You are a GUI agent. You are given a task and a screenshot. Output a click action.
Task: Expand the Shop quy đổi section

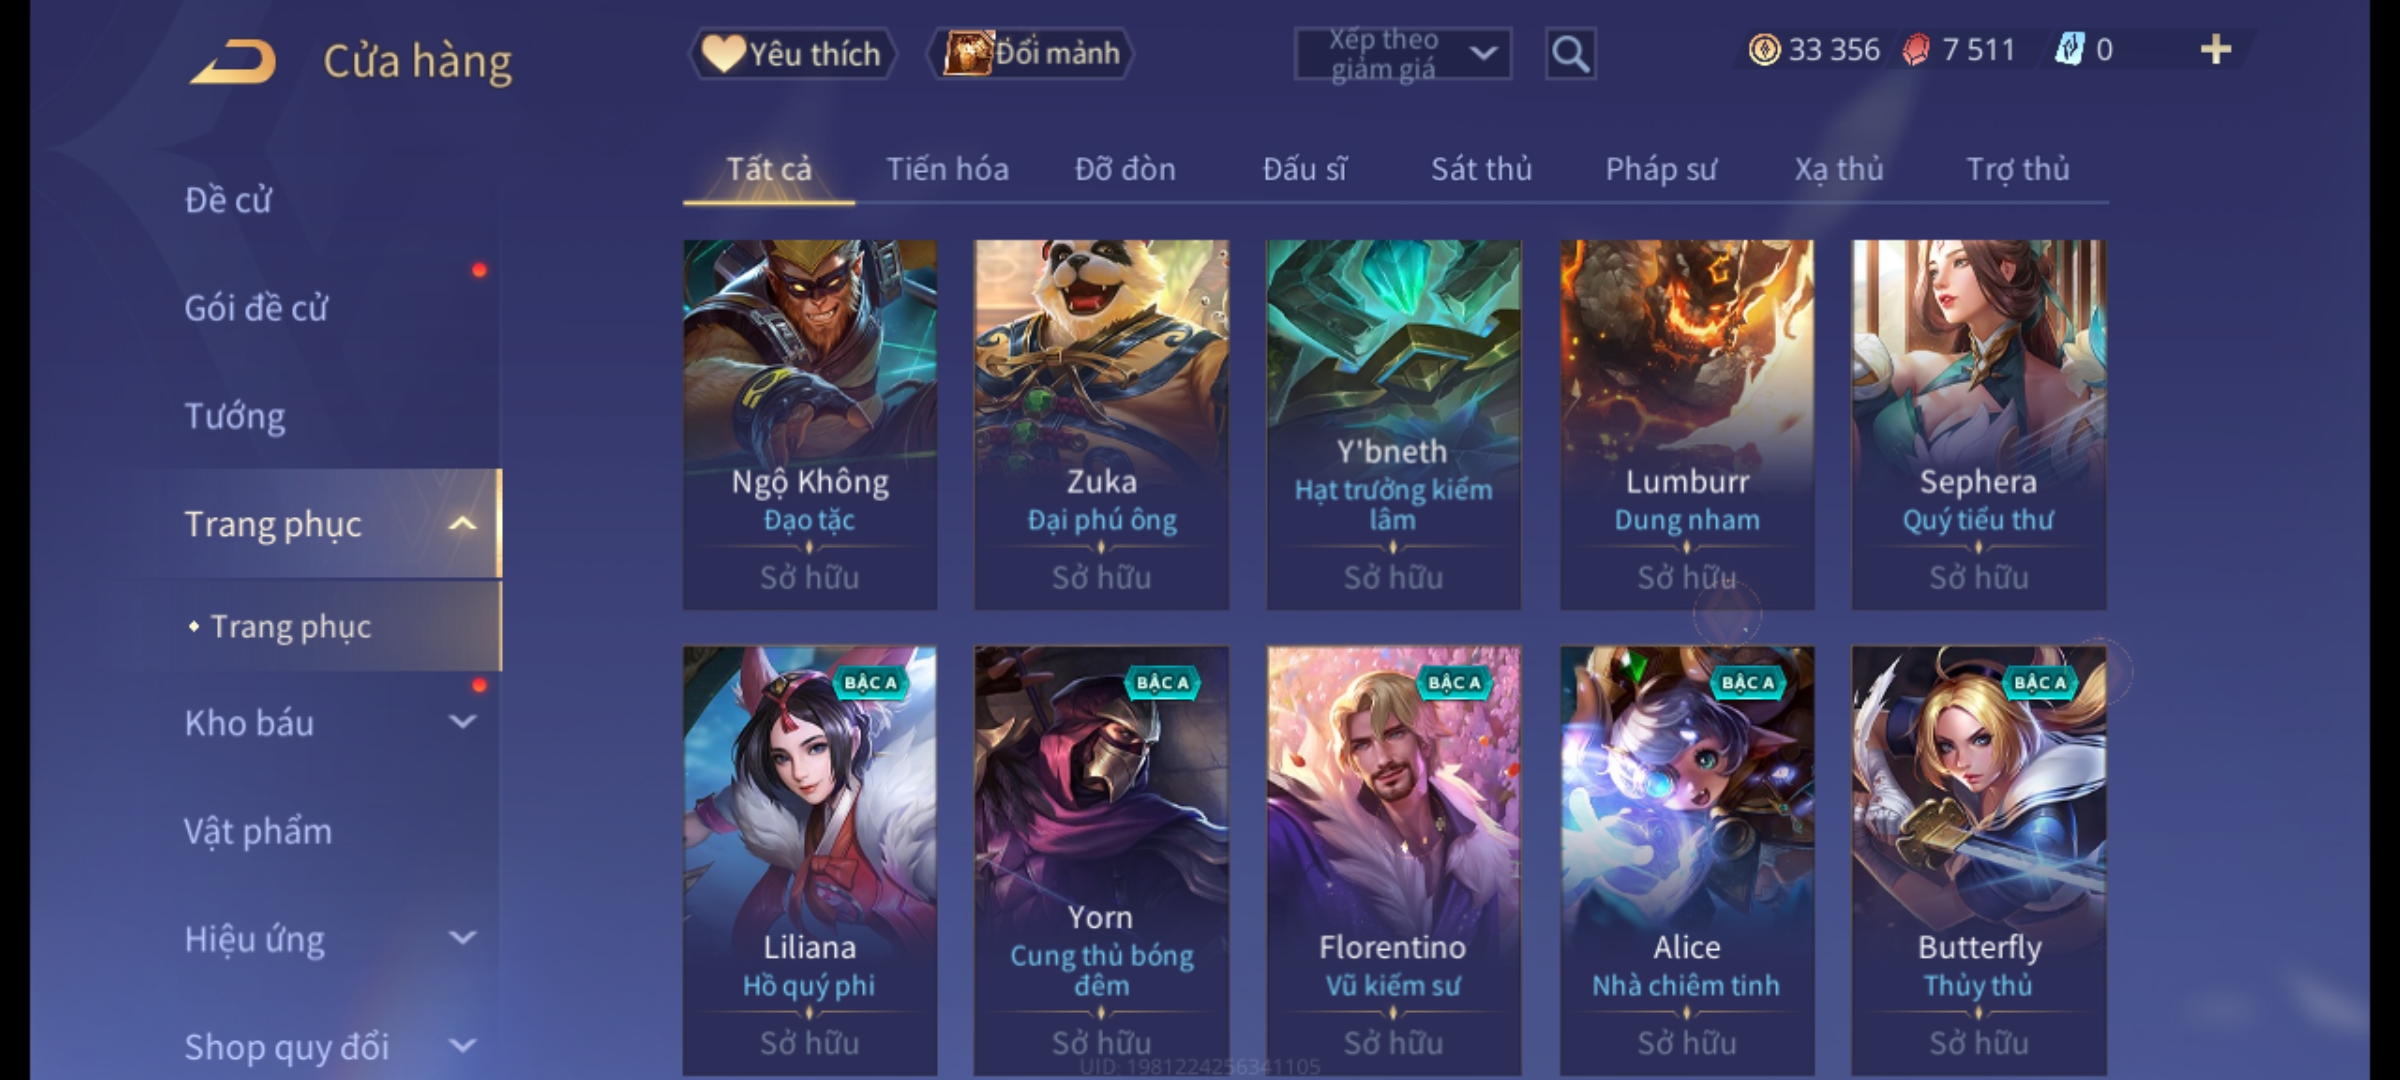click(x=462, y=1046)
